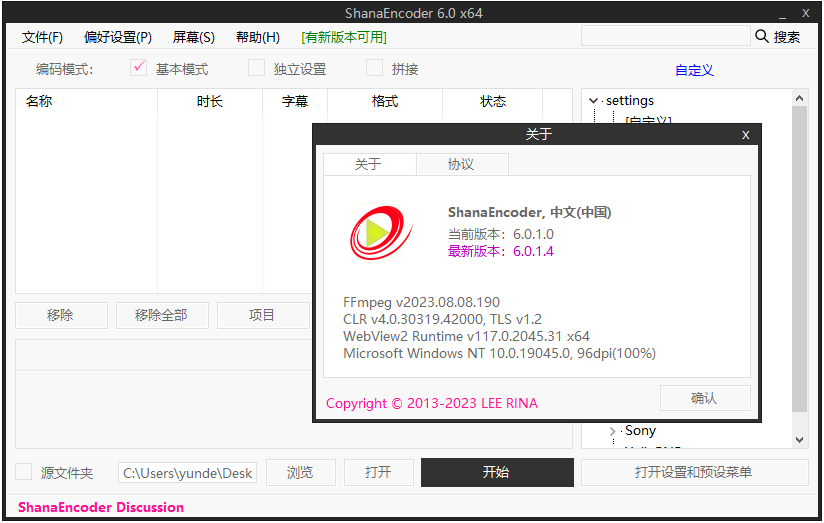This screenshot has height=523, width=824.
Task: Select the settings root tree item
Action: [630, 100]
